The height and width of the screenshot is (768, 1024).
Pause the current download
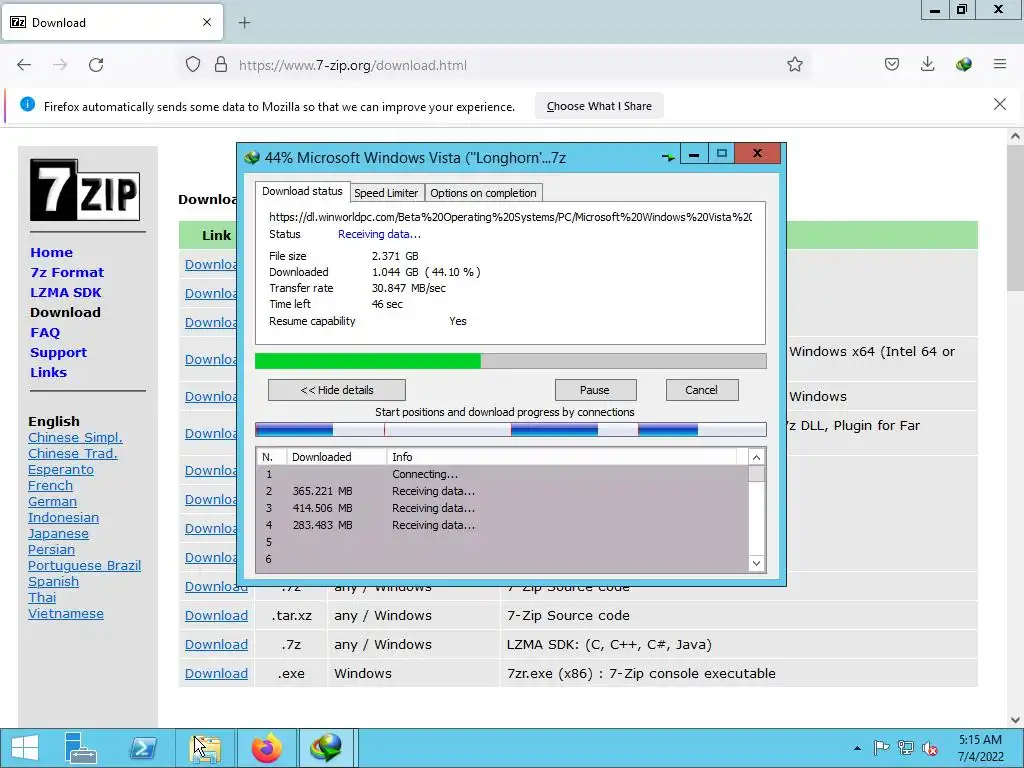[595, 390]
